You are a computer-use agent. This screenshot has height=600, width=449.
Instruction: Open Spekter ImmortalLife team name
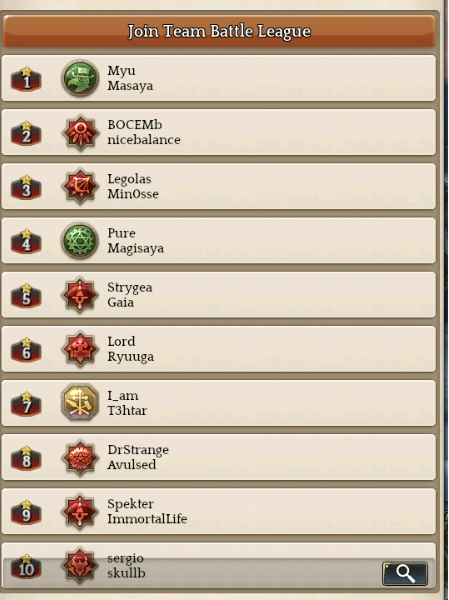pyautogui.click(x=147, y=512)
